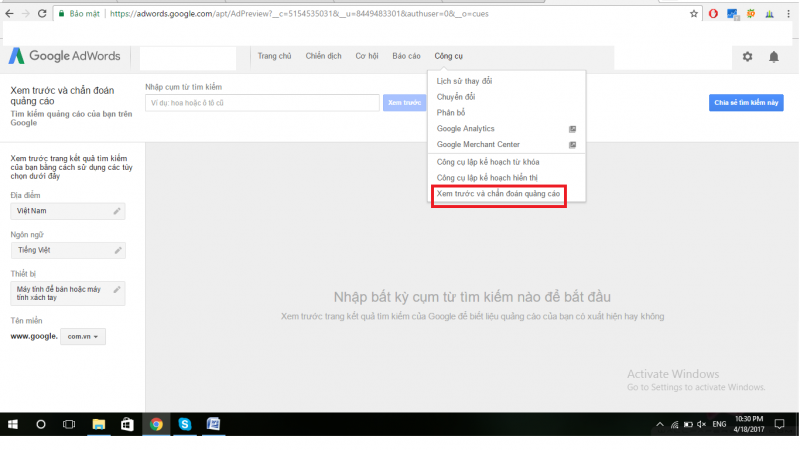The height and width of the screenshot is (450, 800).
Task: Click the browser back arrow
Action: 9,14
